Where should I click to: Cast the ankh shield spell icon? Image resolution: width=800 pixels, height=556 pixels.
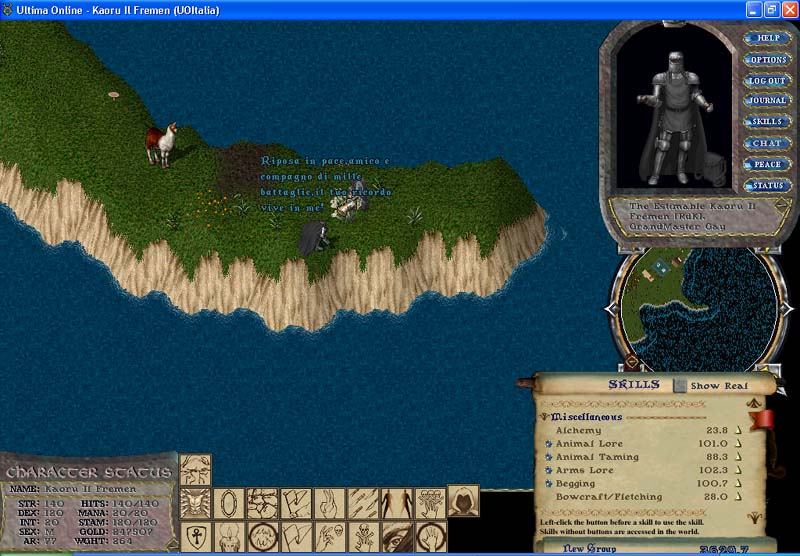click(x=196, y=537)
